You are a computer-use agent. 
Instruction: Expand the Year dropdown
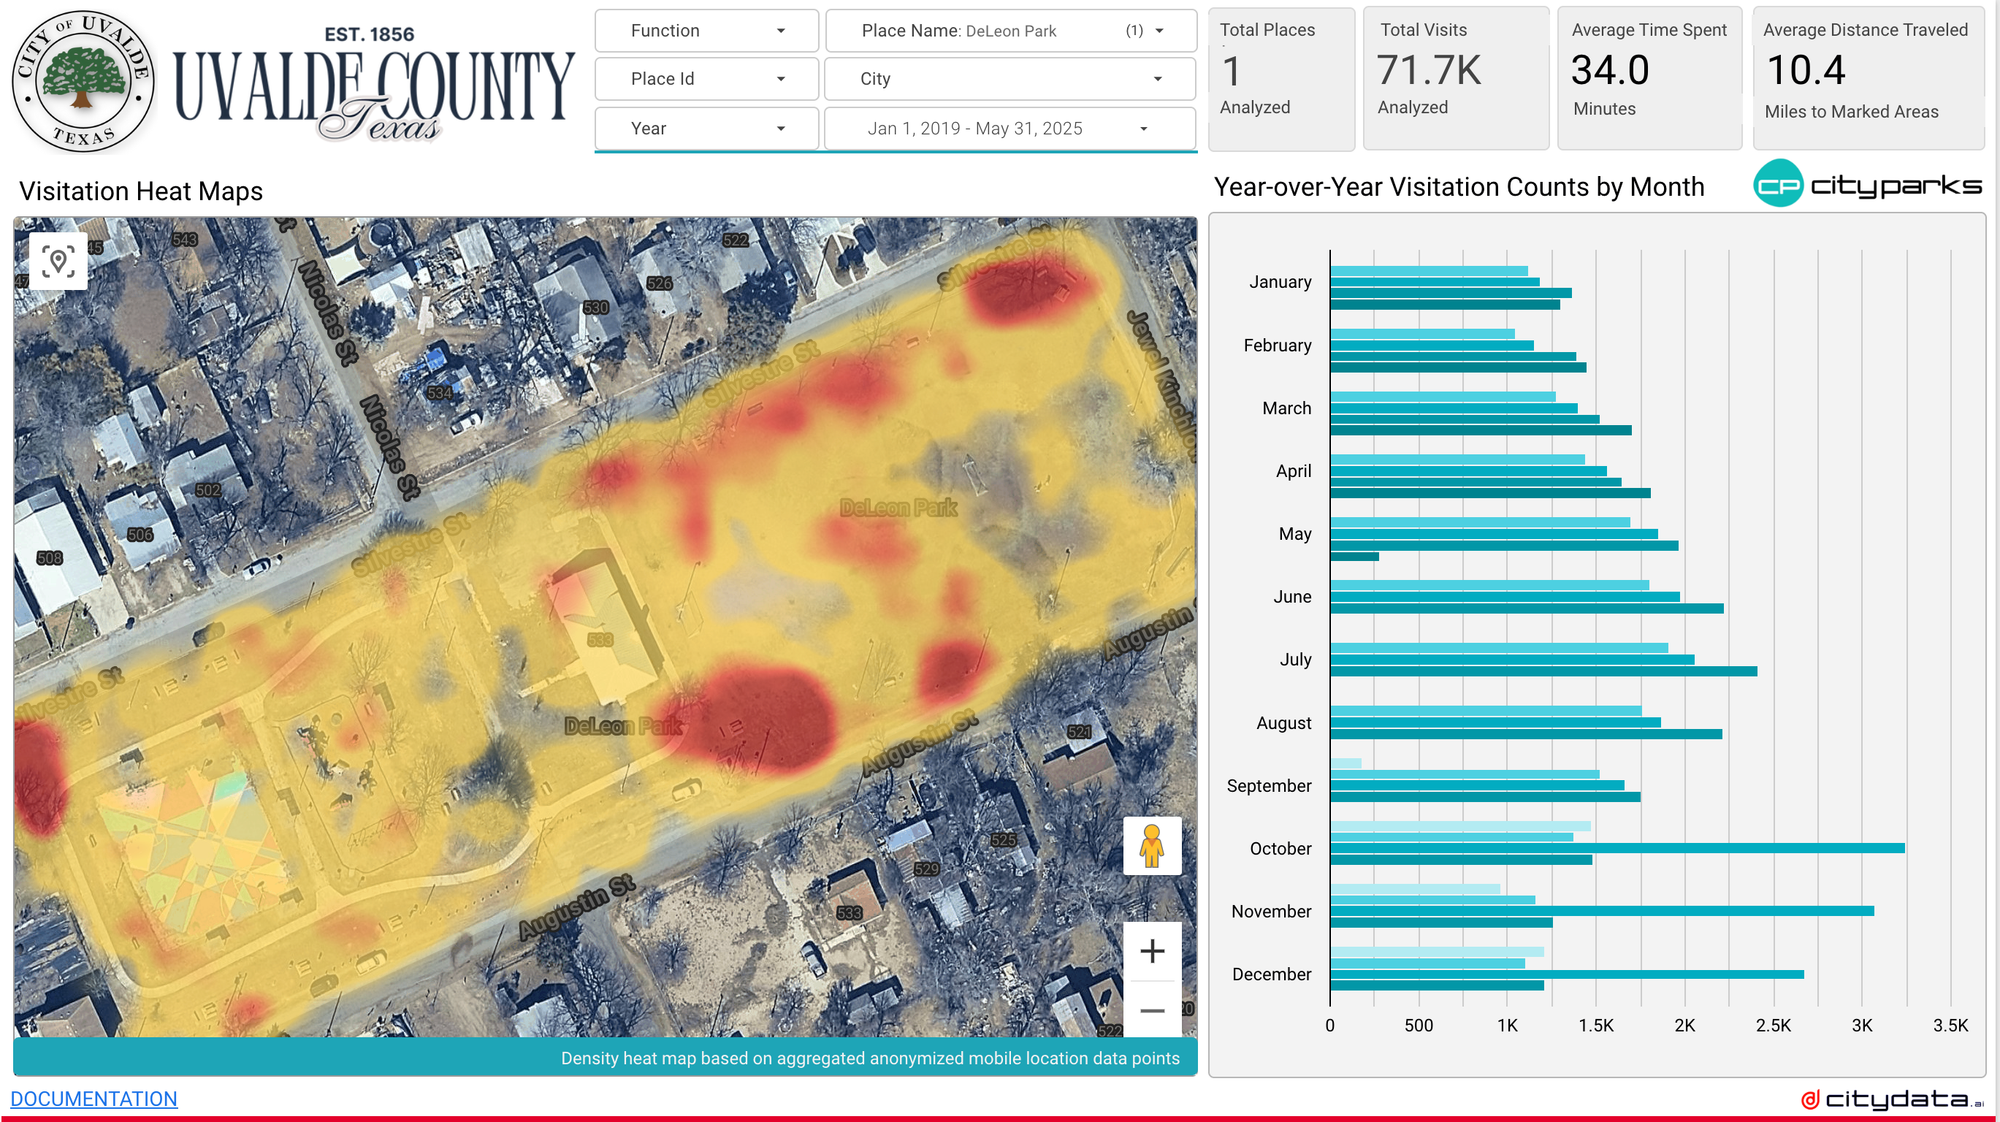click(706, 129)
